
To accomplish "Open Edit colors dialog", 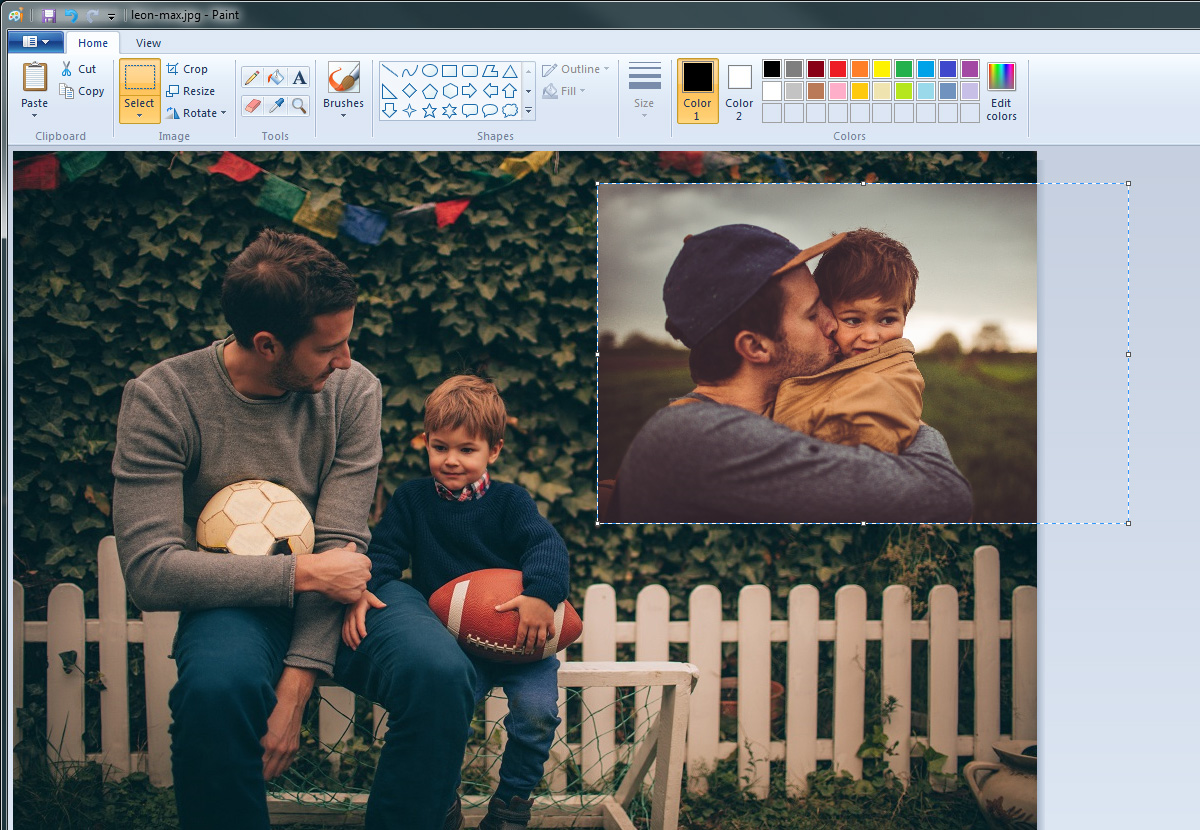I will click(1001, 91).
